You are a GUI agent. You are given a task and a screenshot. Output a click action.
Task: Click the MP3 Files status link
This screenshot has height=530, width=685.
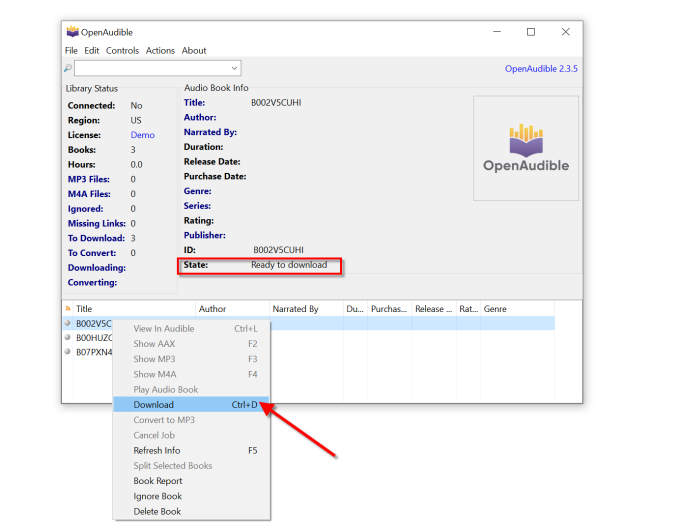(x=89, y=179)
